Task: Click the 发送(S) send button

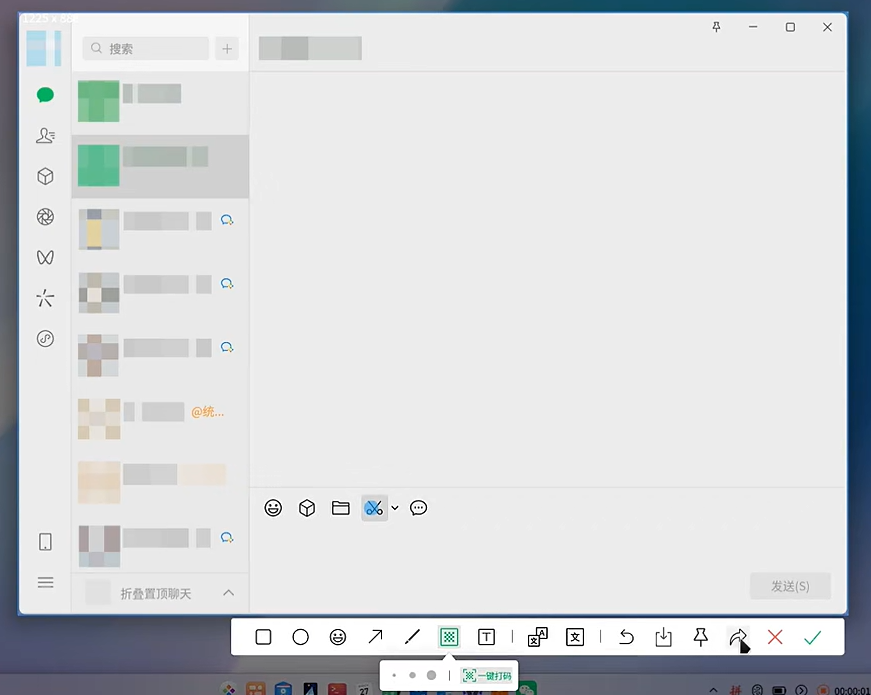Action: click(x=790, y=586)
